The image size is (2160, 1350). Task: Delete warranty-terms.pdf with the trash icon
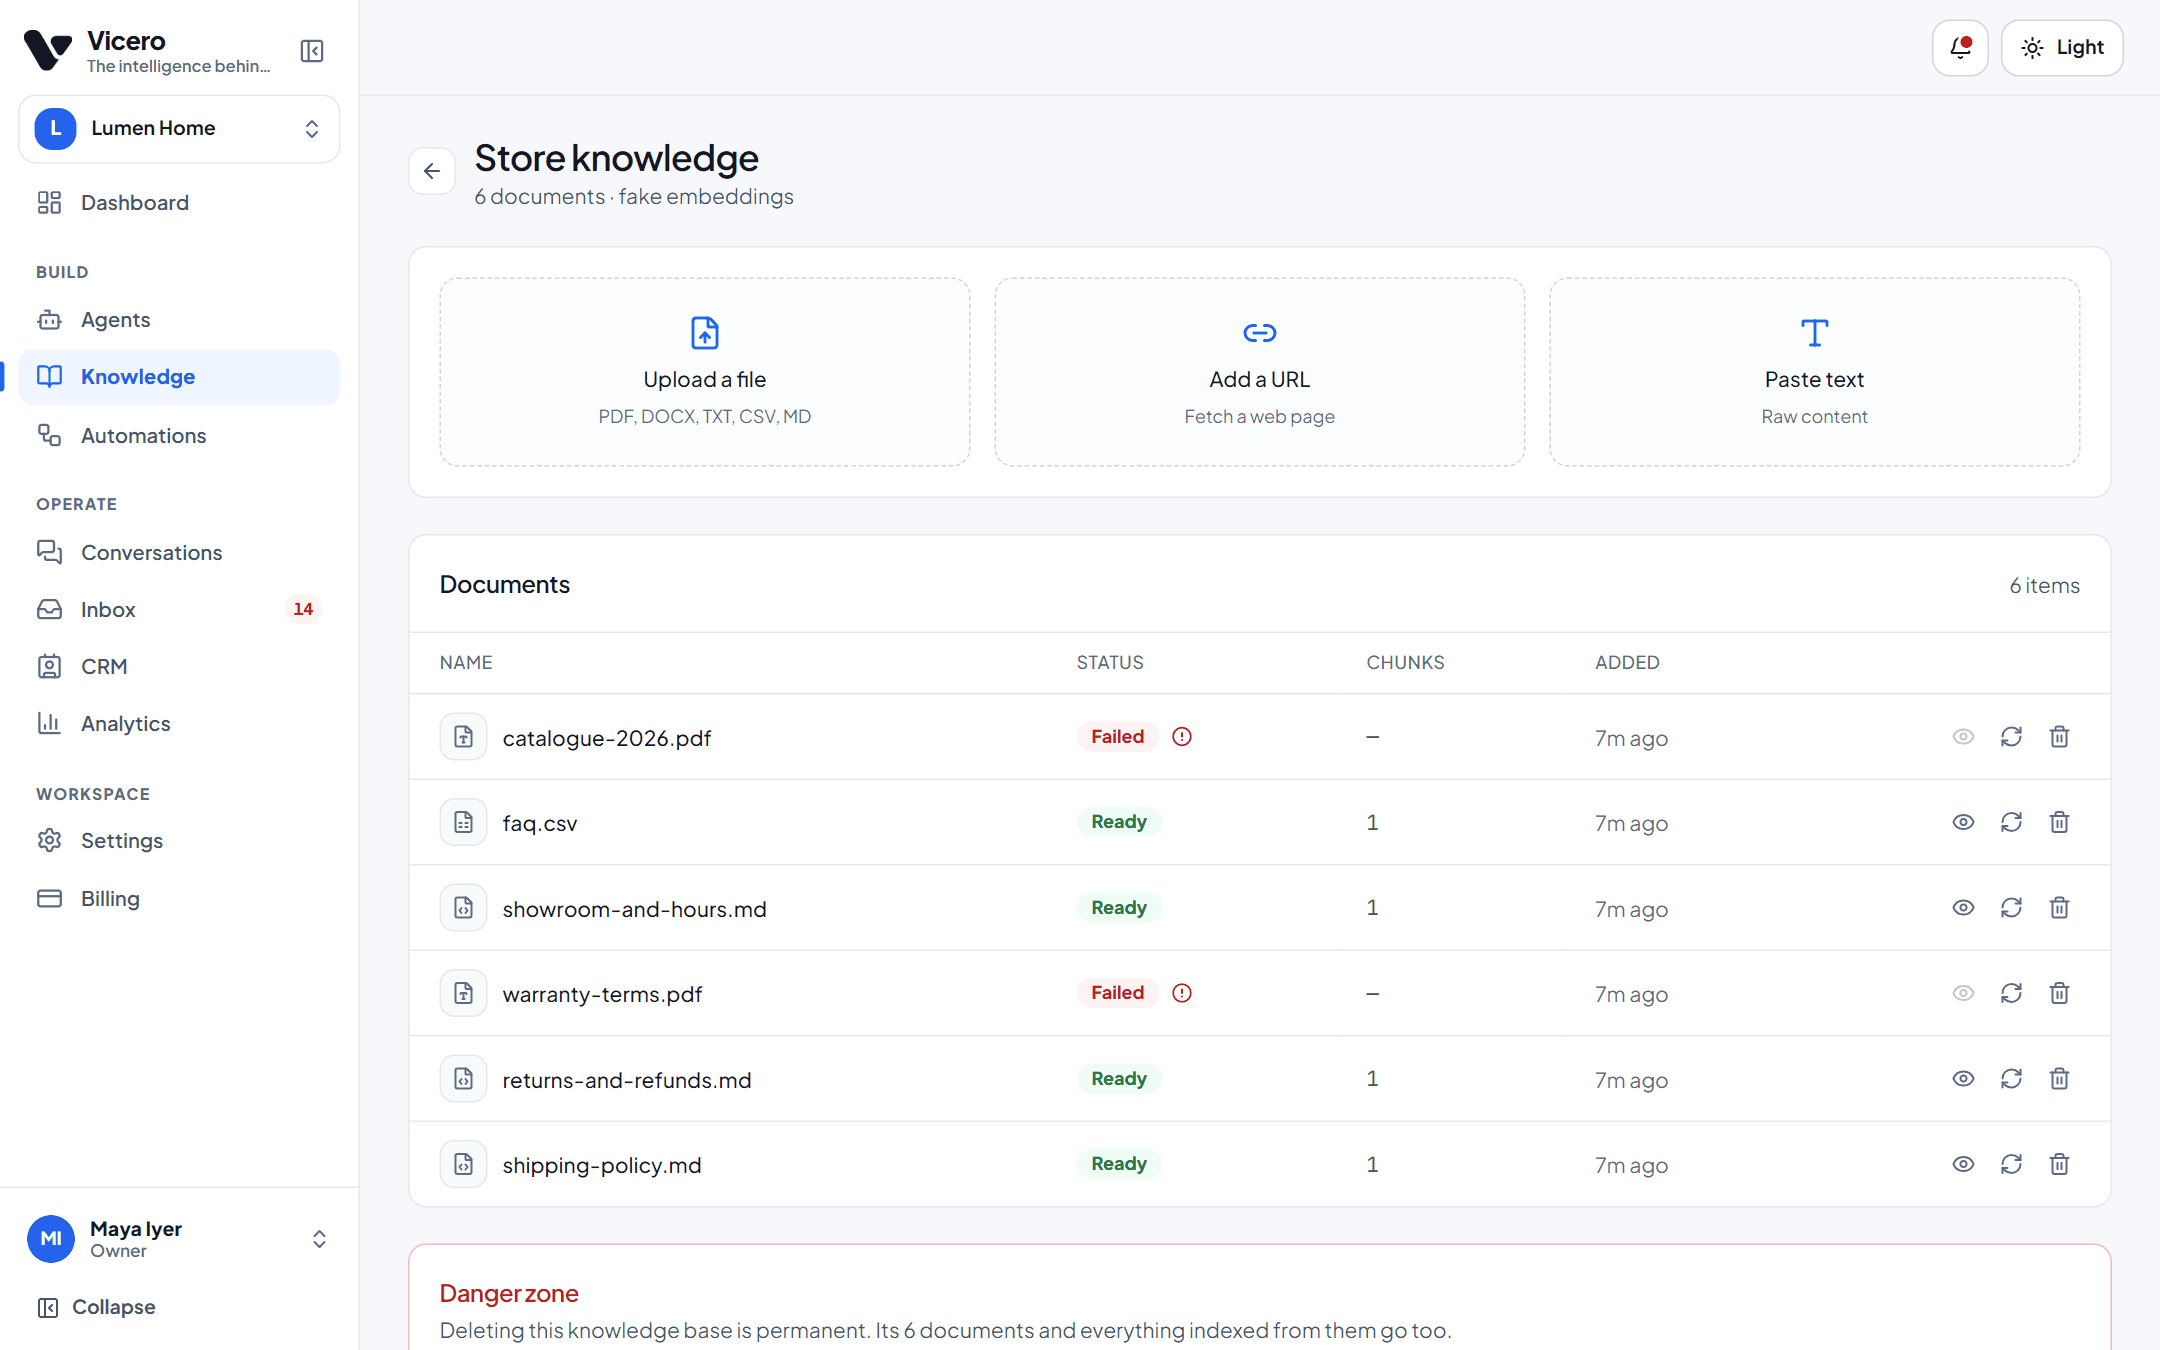2060,993
